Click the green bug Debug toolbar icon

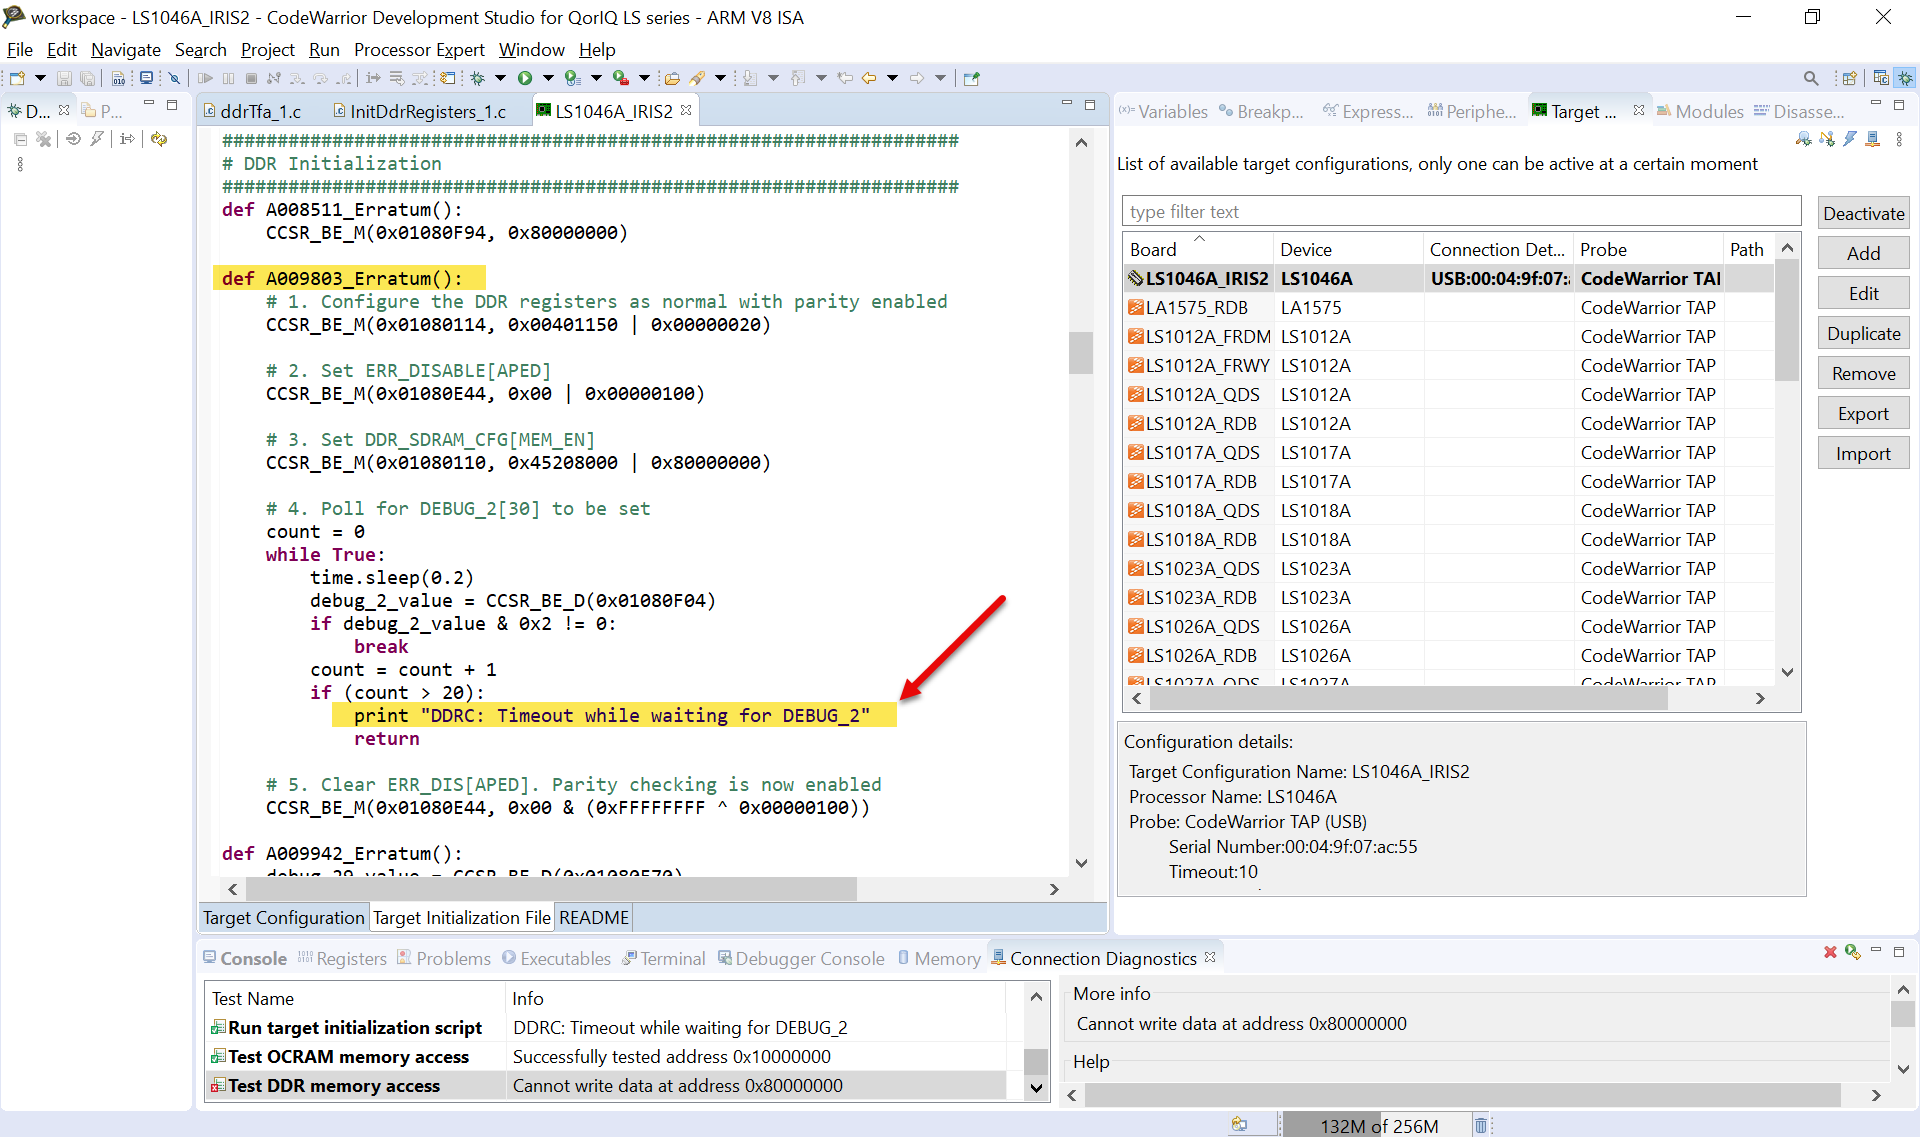coord(478,78)
